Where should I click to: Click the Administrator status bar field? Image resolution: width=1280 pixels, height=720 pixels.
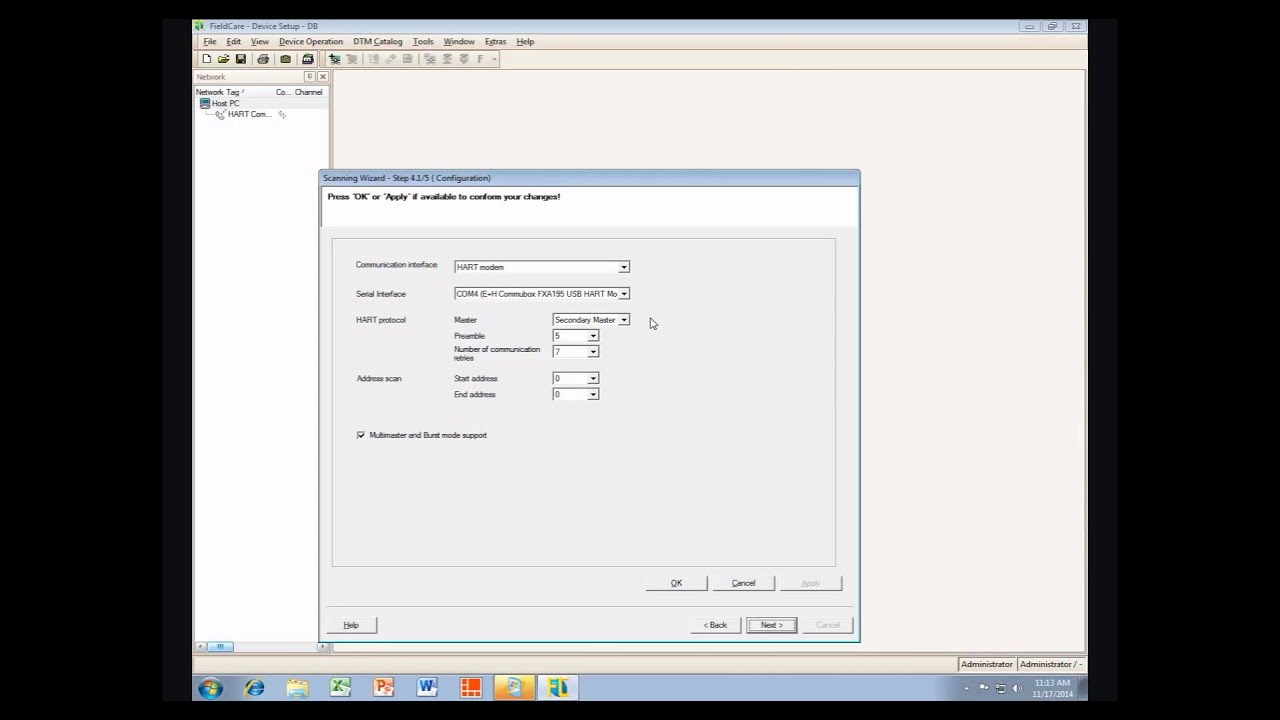(987, 664)
